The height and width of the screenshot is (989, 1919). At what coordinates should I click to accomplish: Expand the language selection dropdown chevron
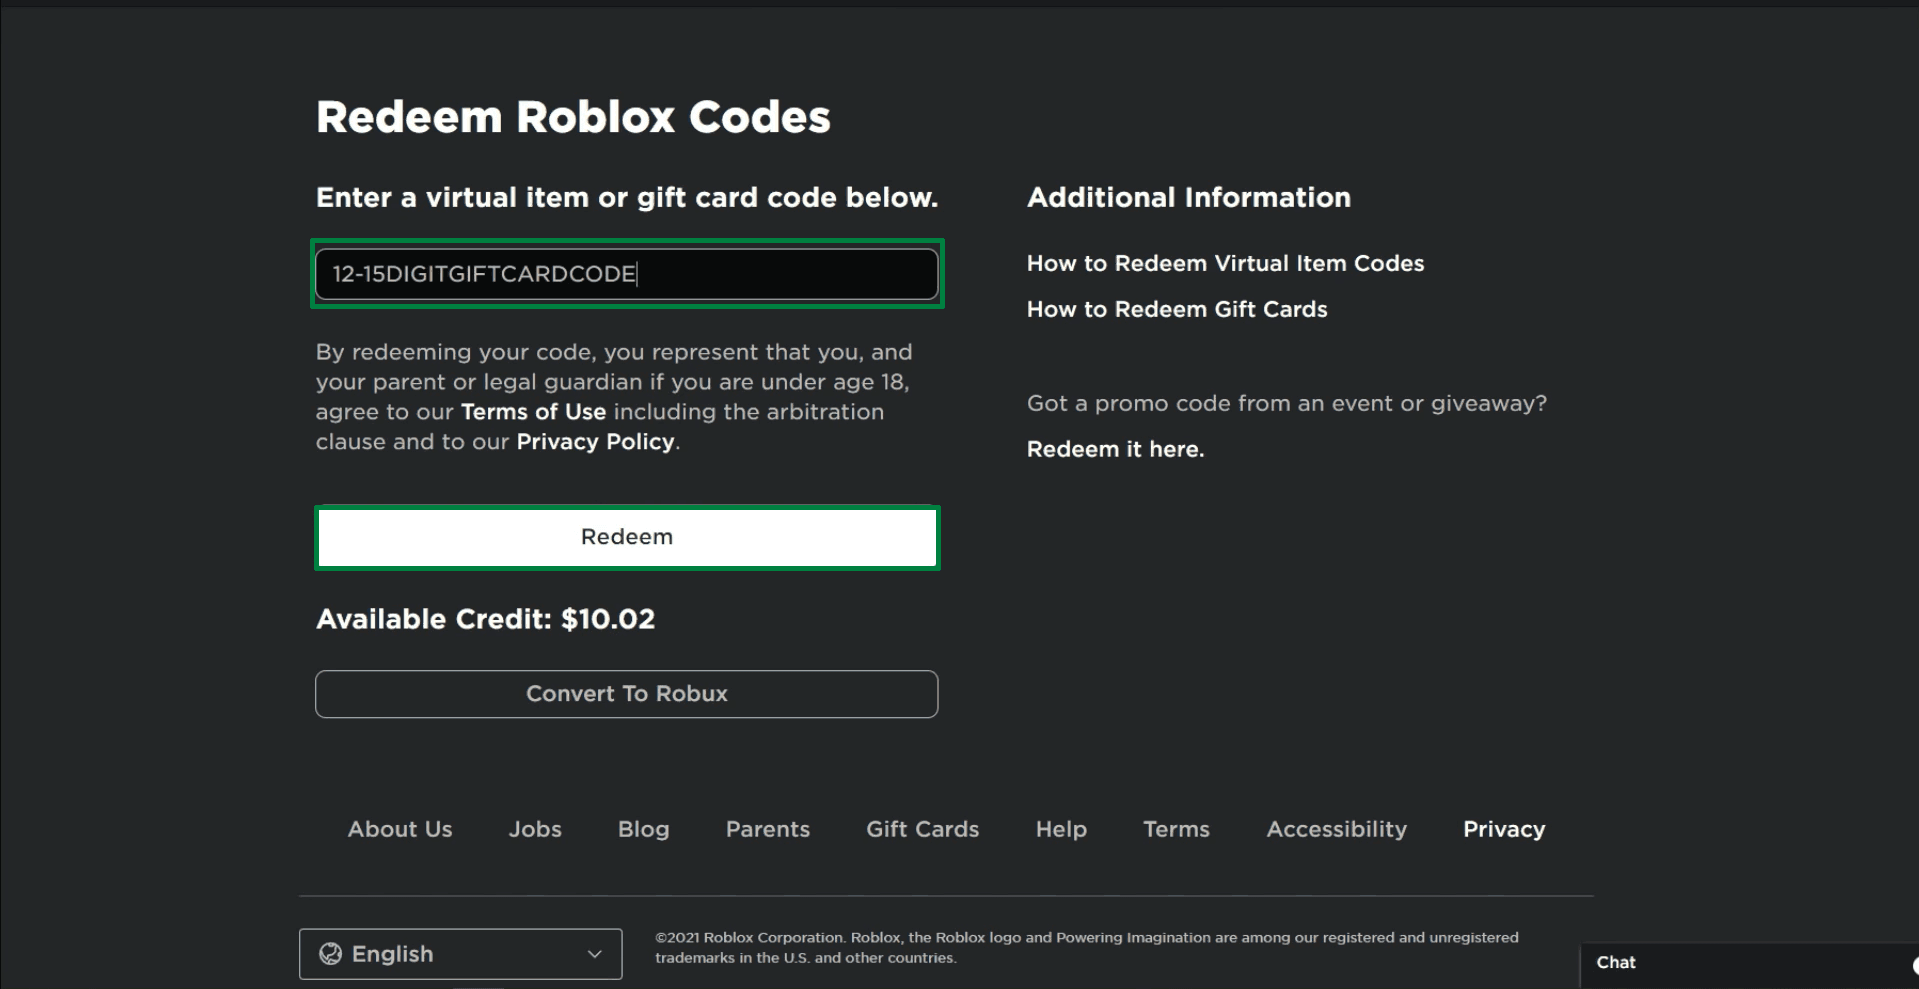(x=592, y=954)
